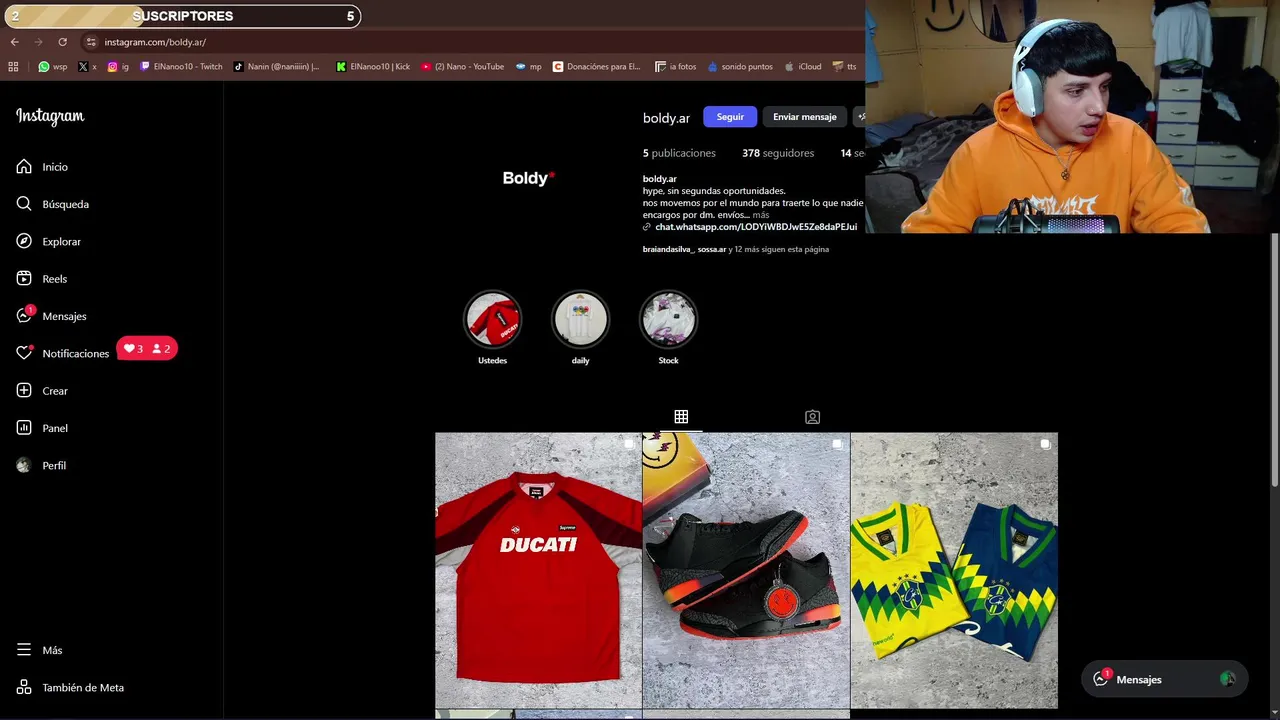Open the red Ducati jersey post
Screen dimensions: 1280x720
click(x=538, y=570)
